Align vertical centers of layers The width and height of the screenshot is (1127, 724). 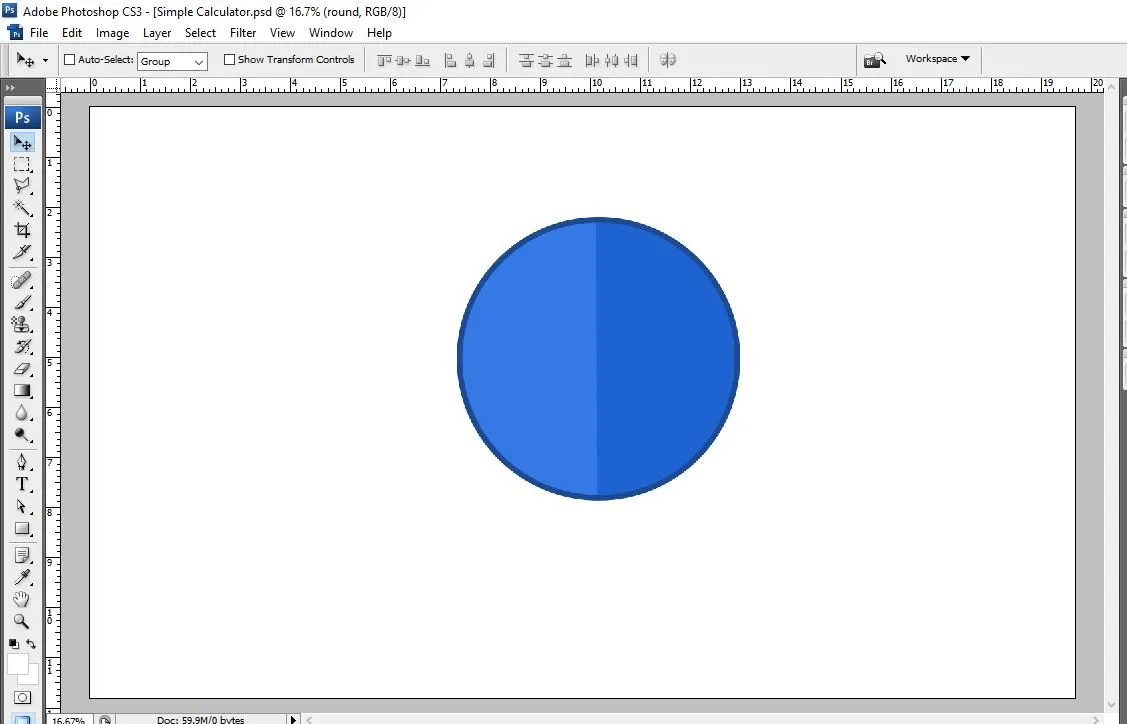403,60
